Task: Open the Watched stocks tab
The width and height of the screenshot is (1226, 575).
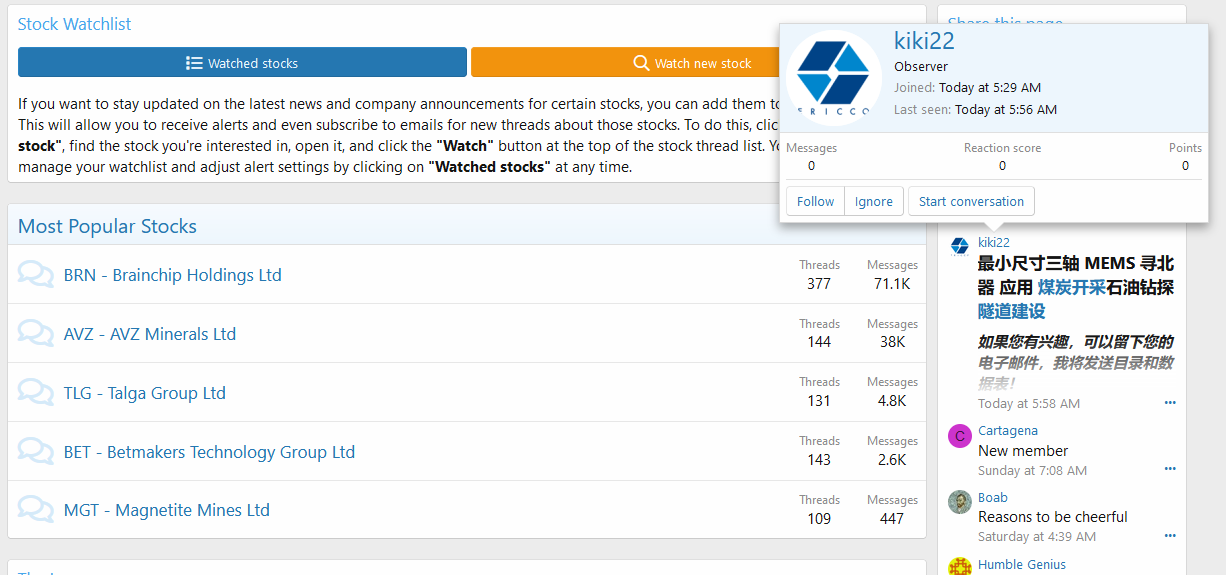Action: tap(242, 63)
